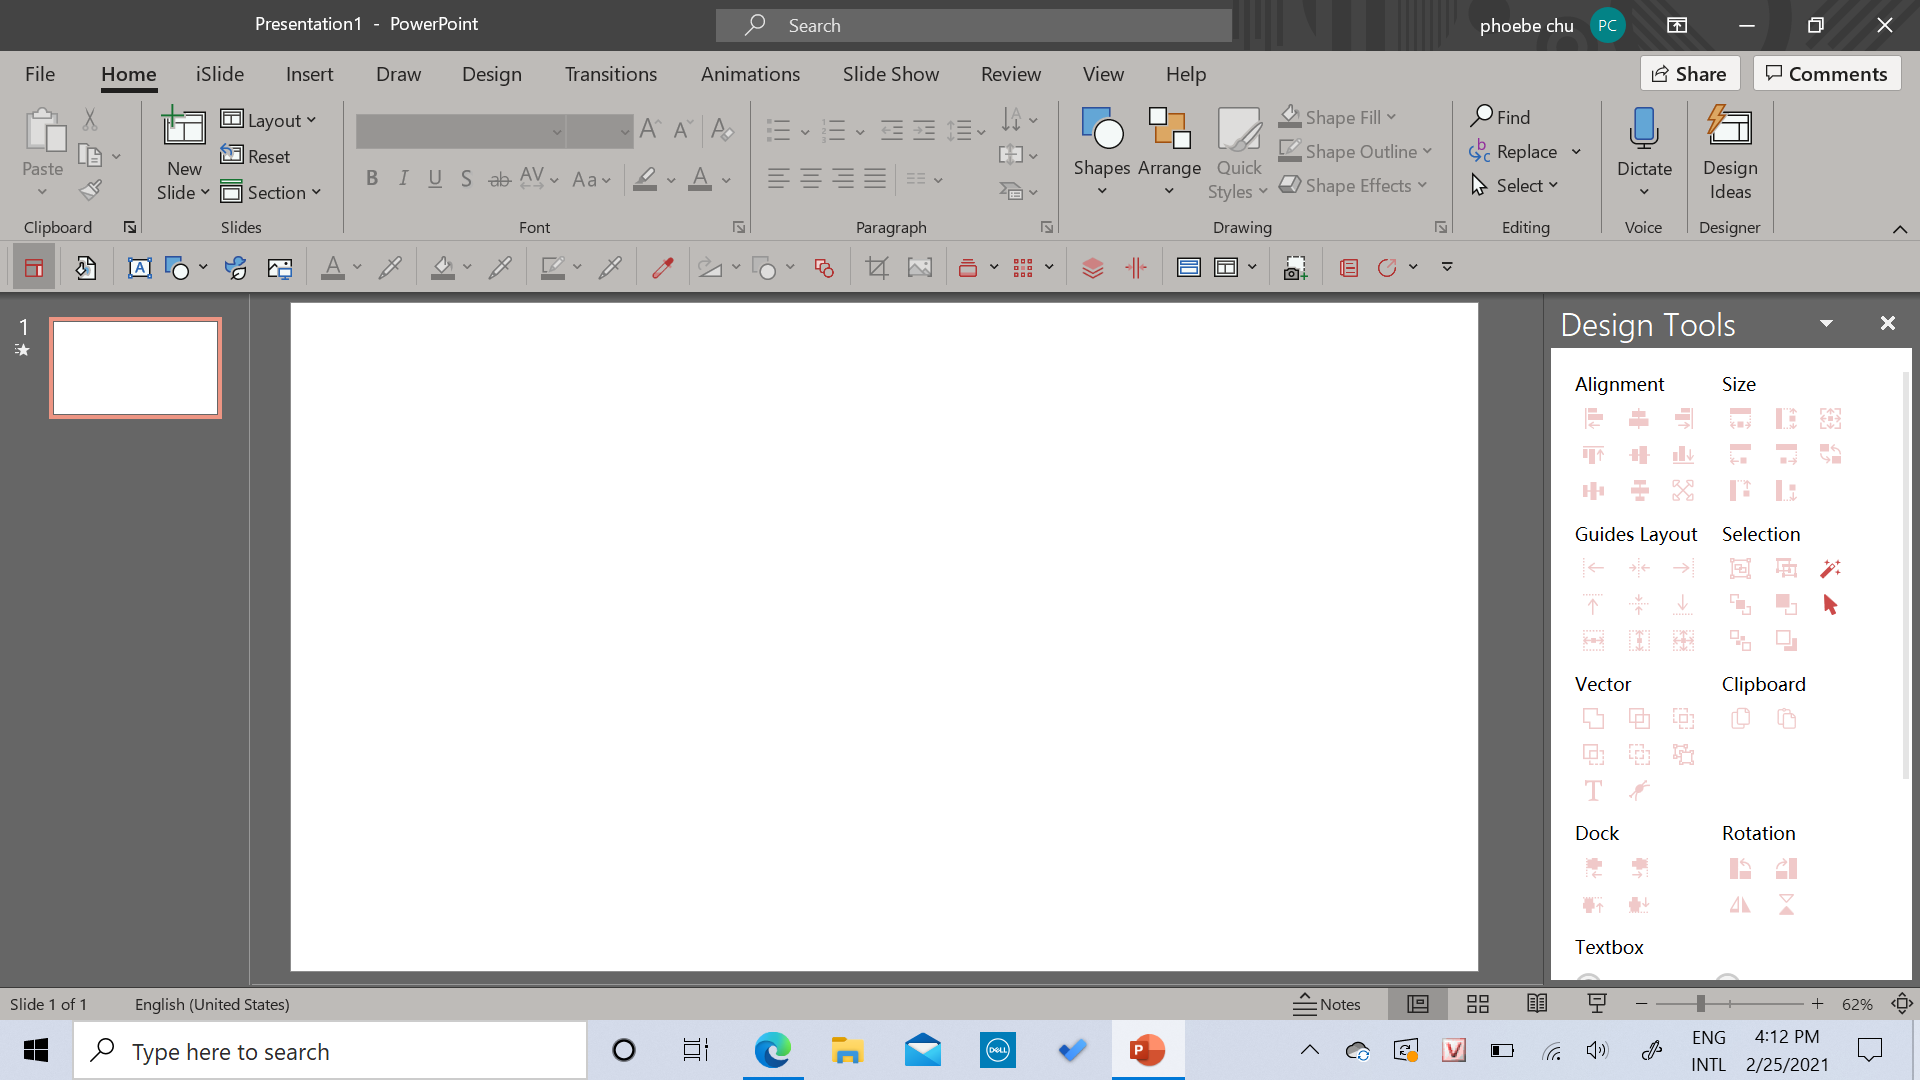
Task: Click Align Right icon under Alignment
Action: point(1684,418)
